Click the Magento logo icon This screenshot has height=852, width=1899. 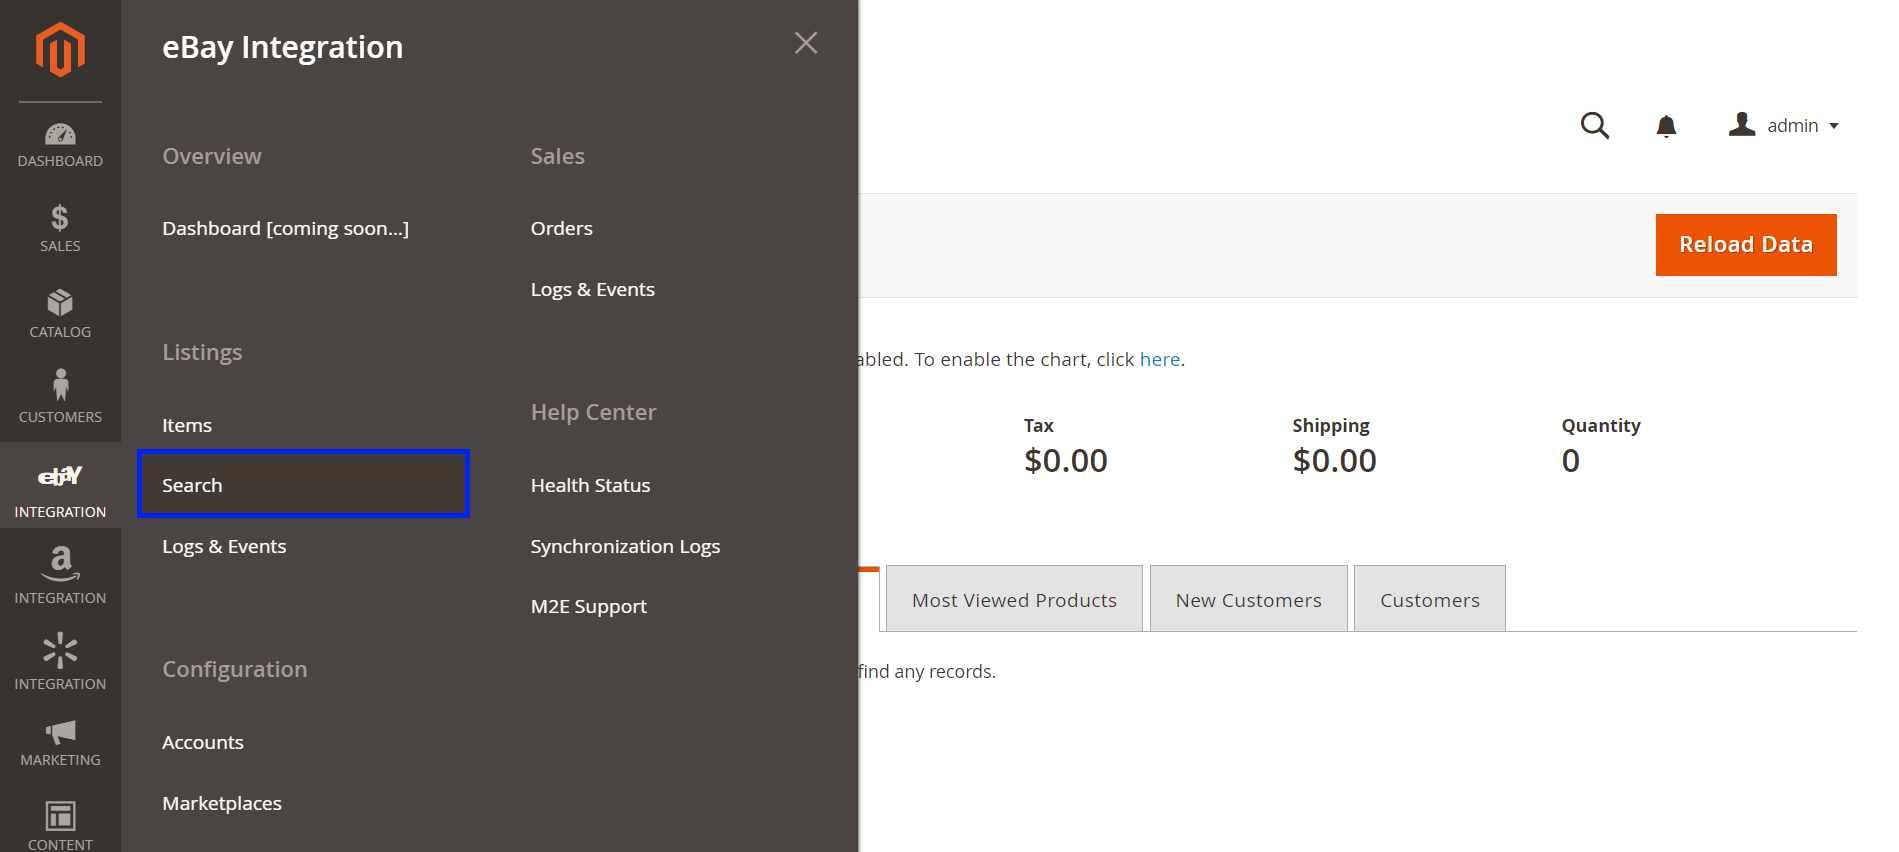60,49
